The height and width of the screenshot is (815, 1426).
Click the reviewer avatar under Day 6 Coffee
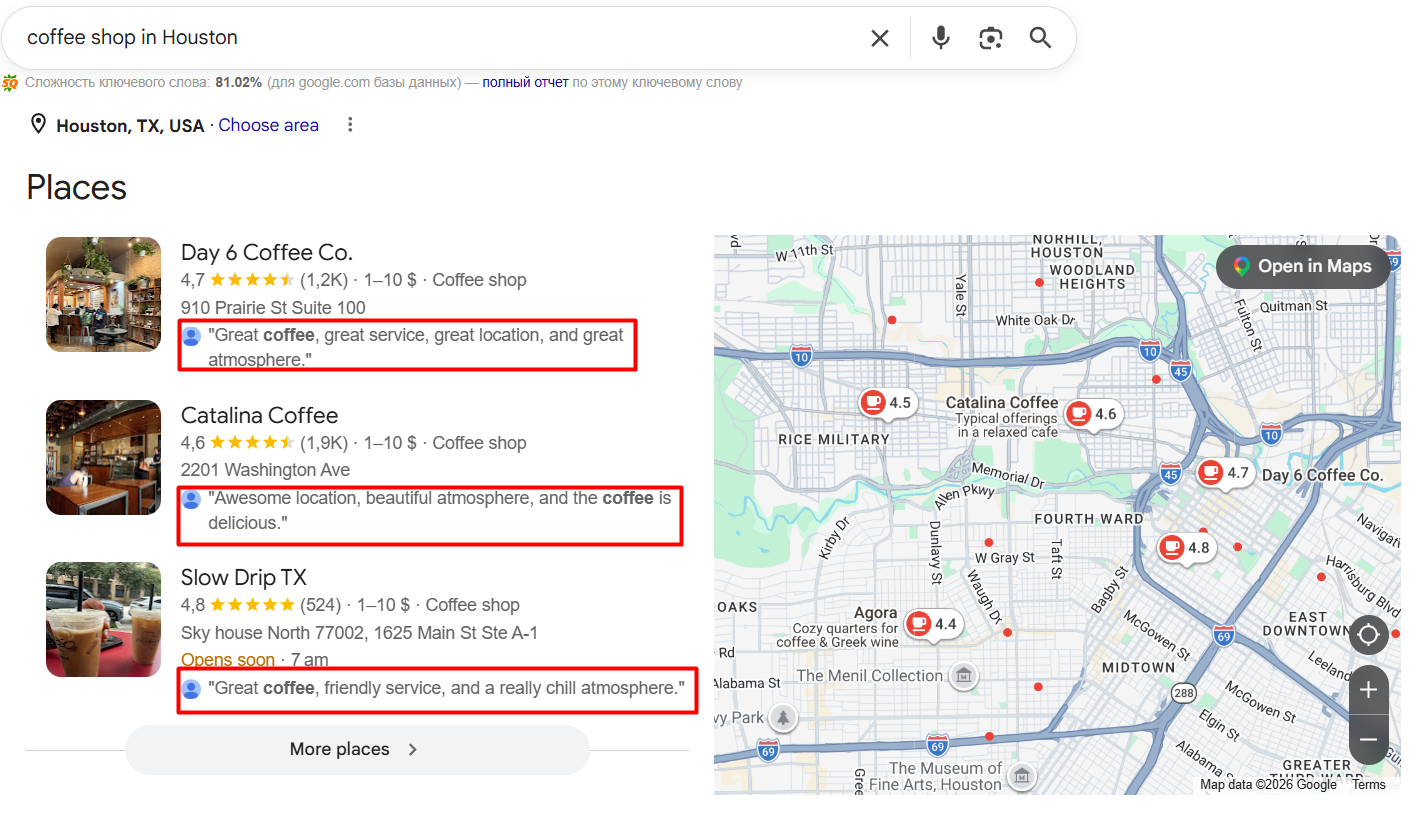pyautogui.click(x=191, y=337)
